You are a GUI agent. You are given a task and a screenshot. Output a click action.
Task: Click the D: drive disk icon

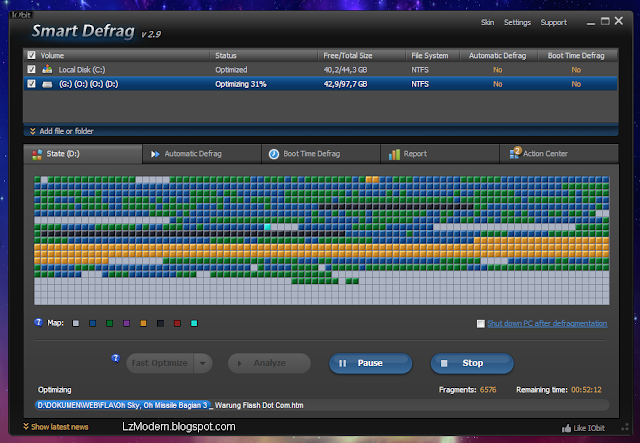coord(47,84)
